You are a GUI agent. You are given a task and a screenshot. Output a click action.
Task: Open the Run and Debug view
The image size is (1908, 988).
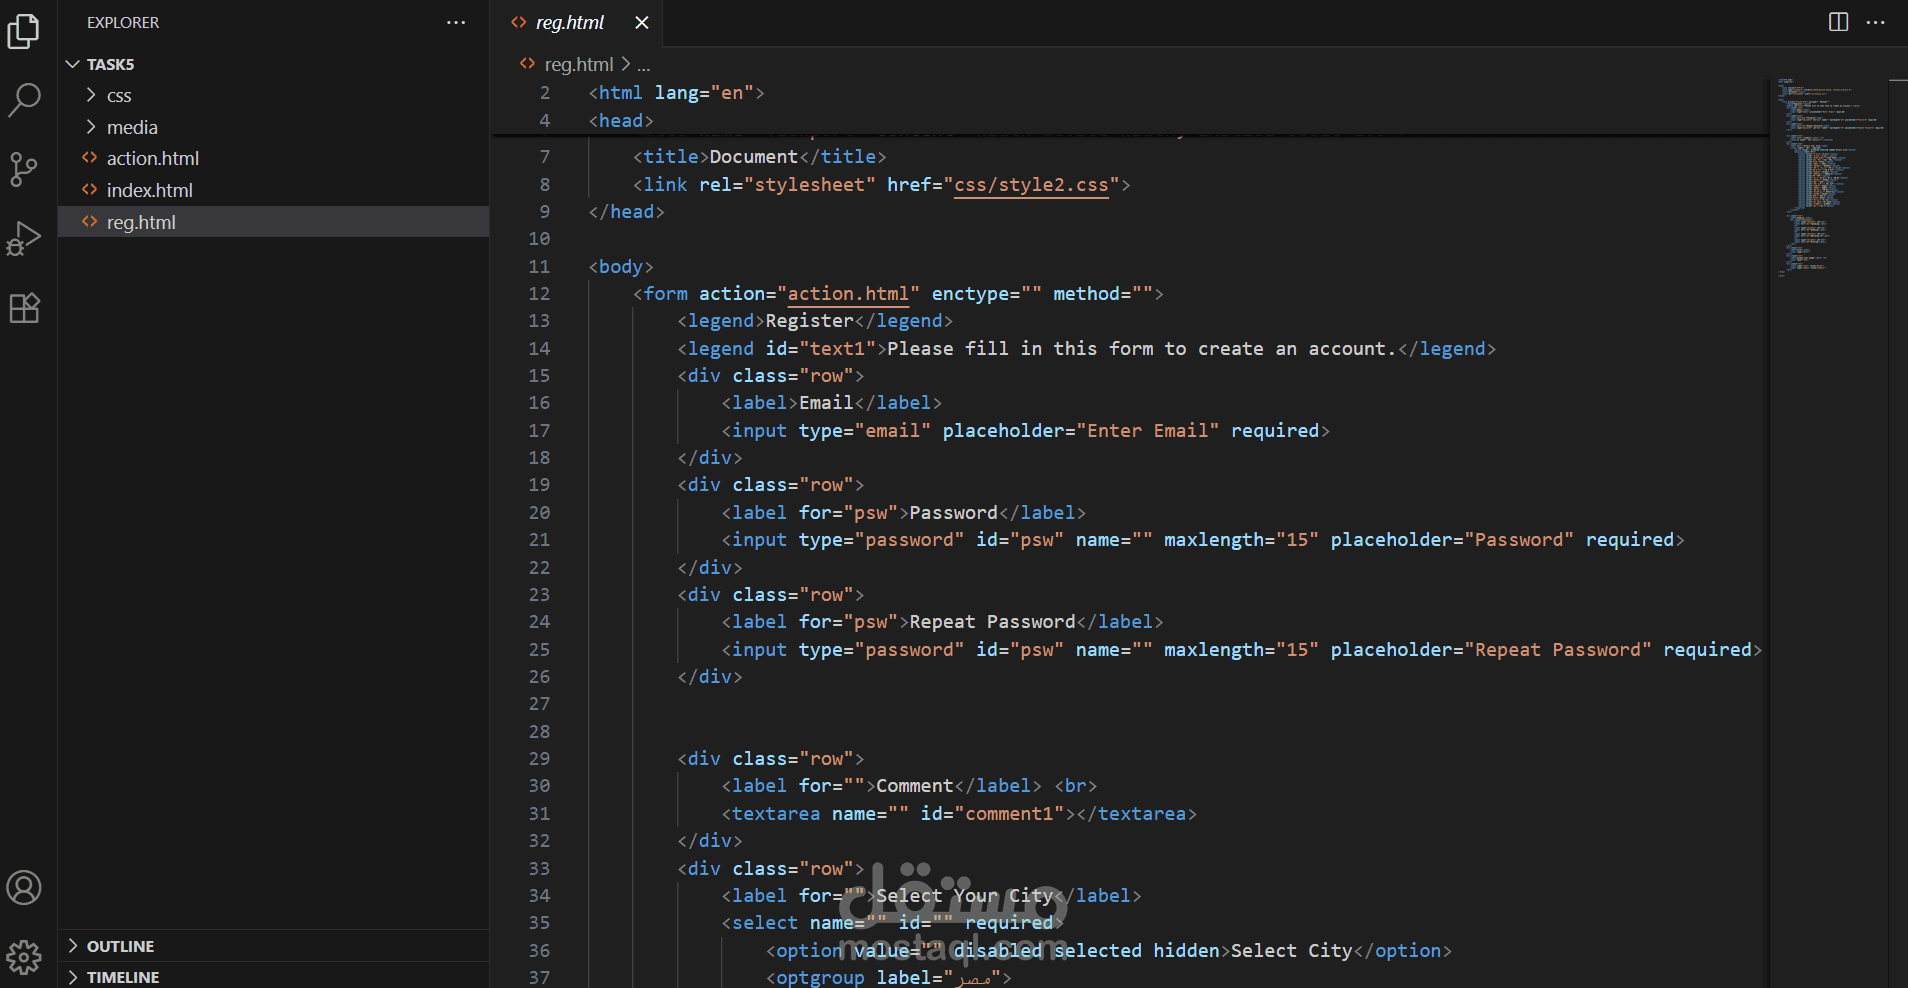pyautogui.click(x=24, y=239)
